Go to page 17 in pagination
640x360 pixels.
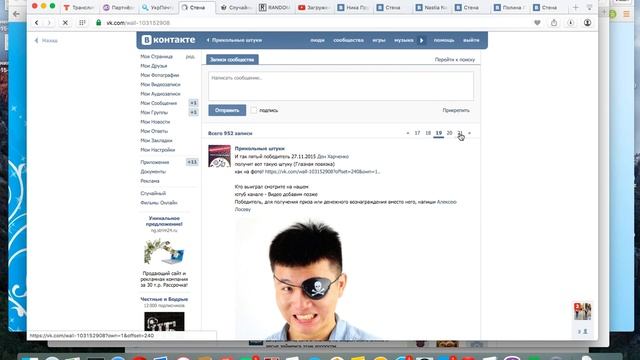[417, 133]
